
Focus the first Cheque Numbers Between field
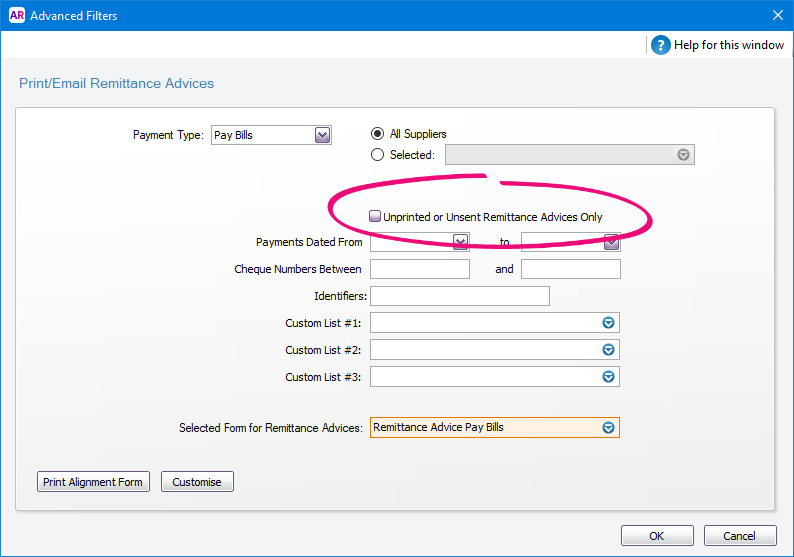[420, 269]
